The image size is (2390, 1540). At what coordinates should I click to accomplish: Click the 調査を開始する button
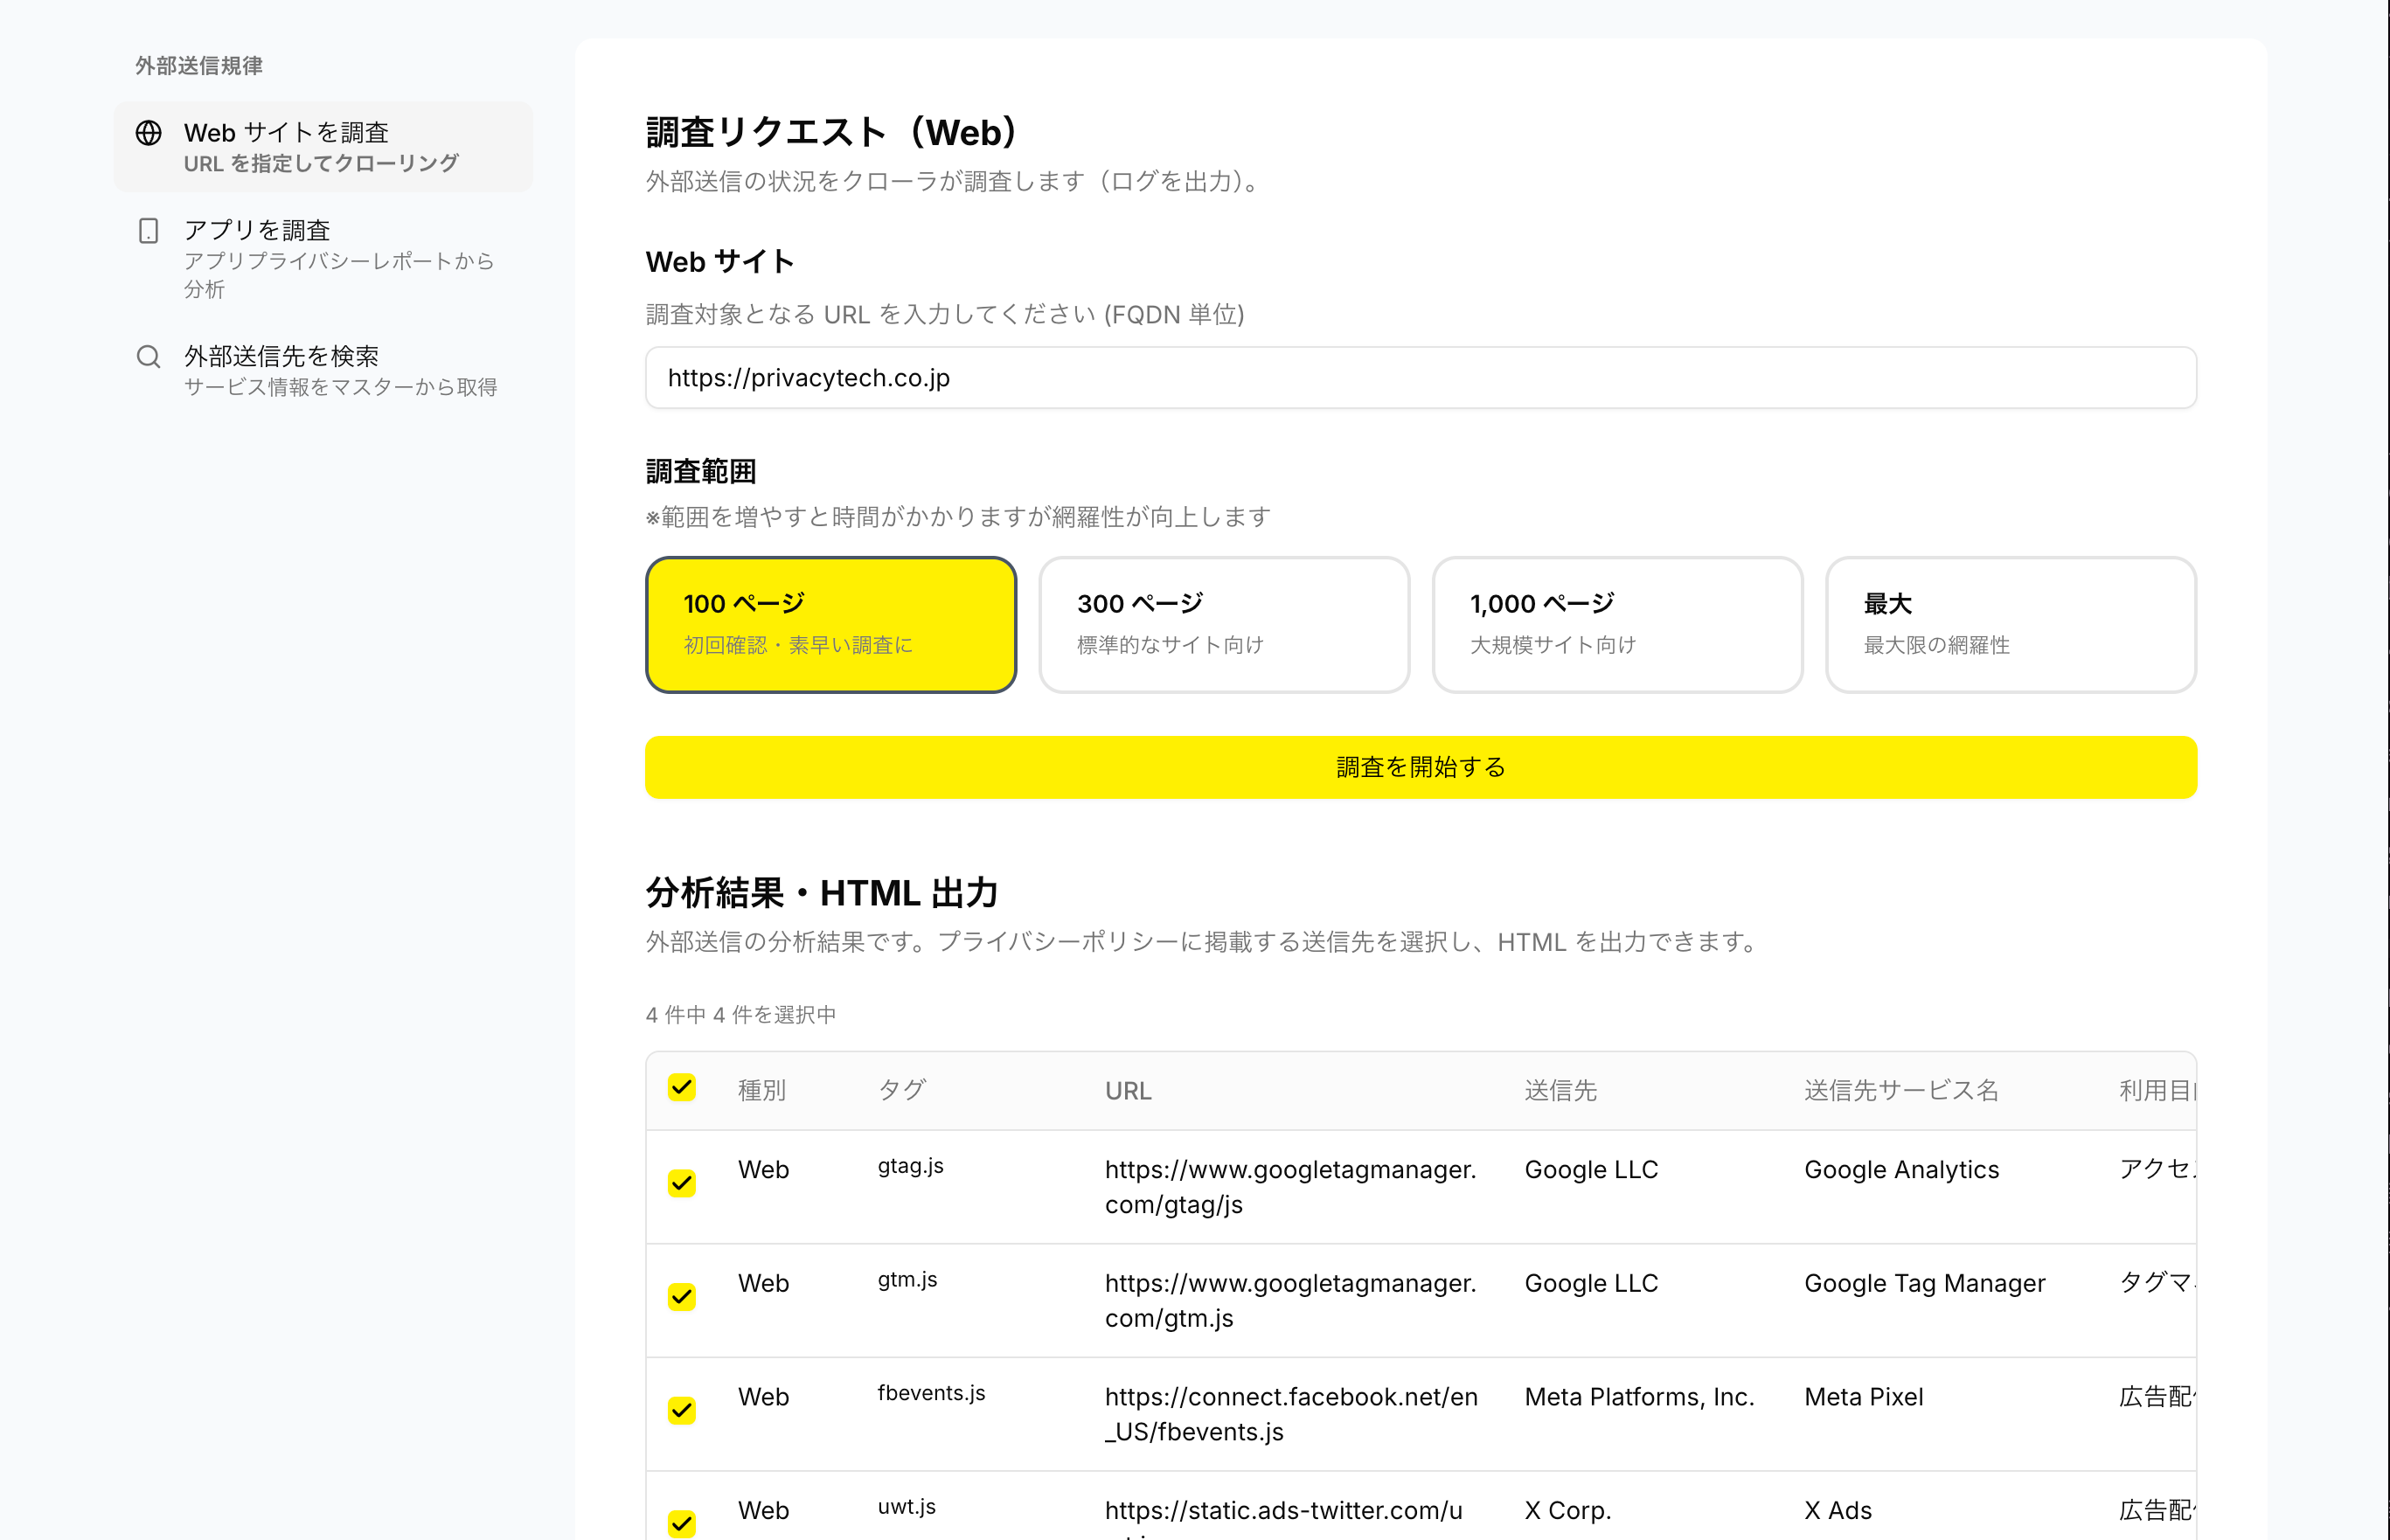pos(1420,767)
